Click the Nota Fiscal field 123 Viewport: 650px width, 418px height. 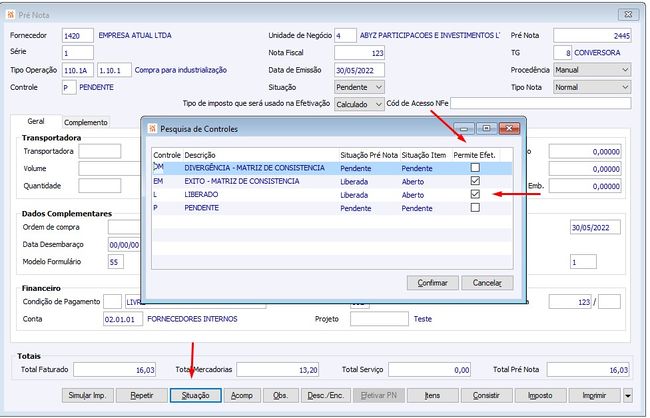tap(359, 53)
